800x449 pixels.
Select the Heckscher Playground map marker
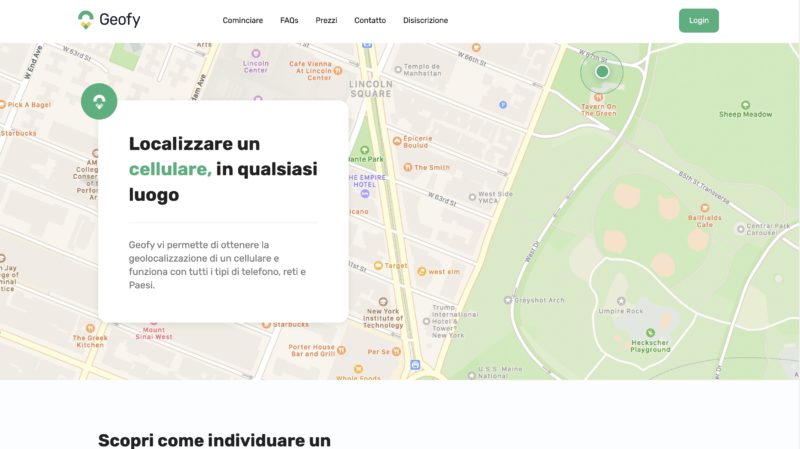(650, 332)
